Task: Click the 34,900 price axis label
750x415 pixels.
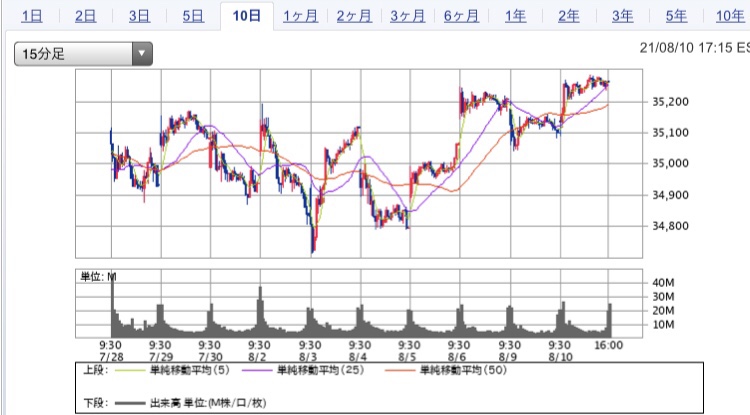Action: tap(671, 195)
